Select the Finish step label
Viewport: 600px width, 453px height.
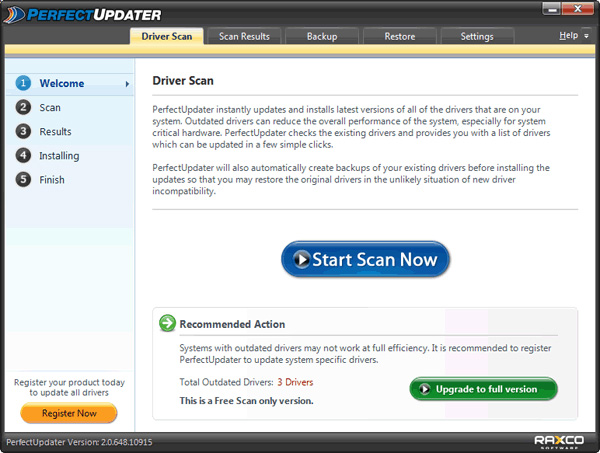pyautogui.click(x=52, y=180)
